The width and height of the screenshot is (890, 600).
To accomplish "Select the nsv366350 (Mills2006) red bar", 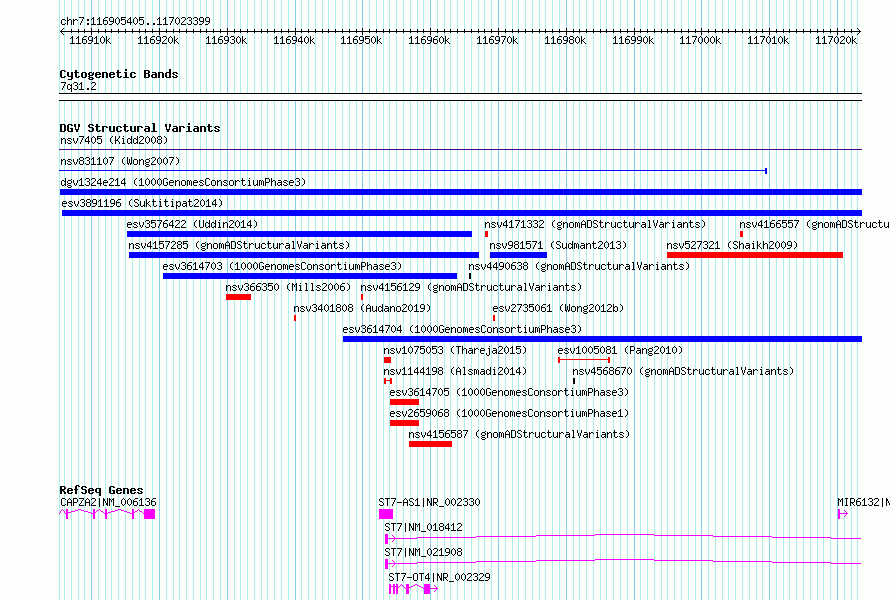I will point(238,297).
